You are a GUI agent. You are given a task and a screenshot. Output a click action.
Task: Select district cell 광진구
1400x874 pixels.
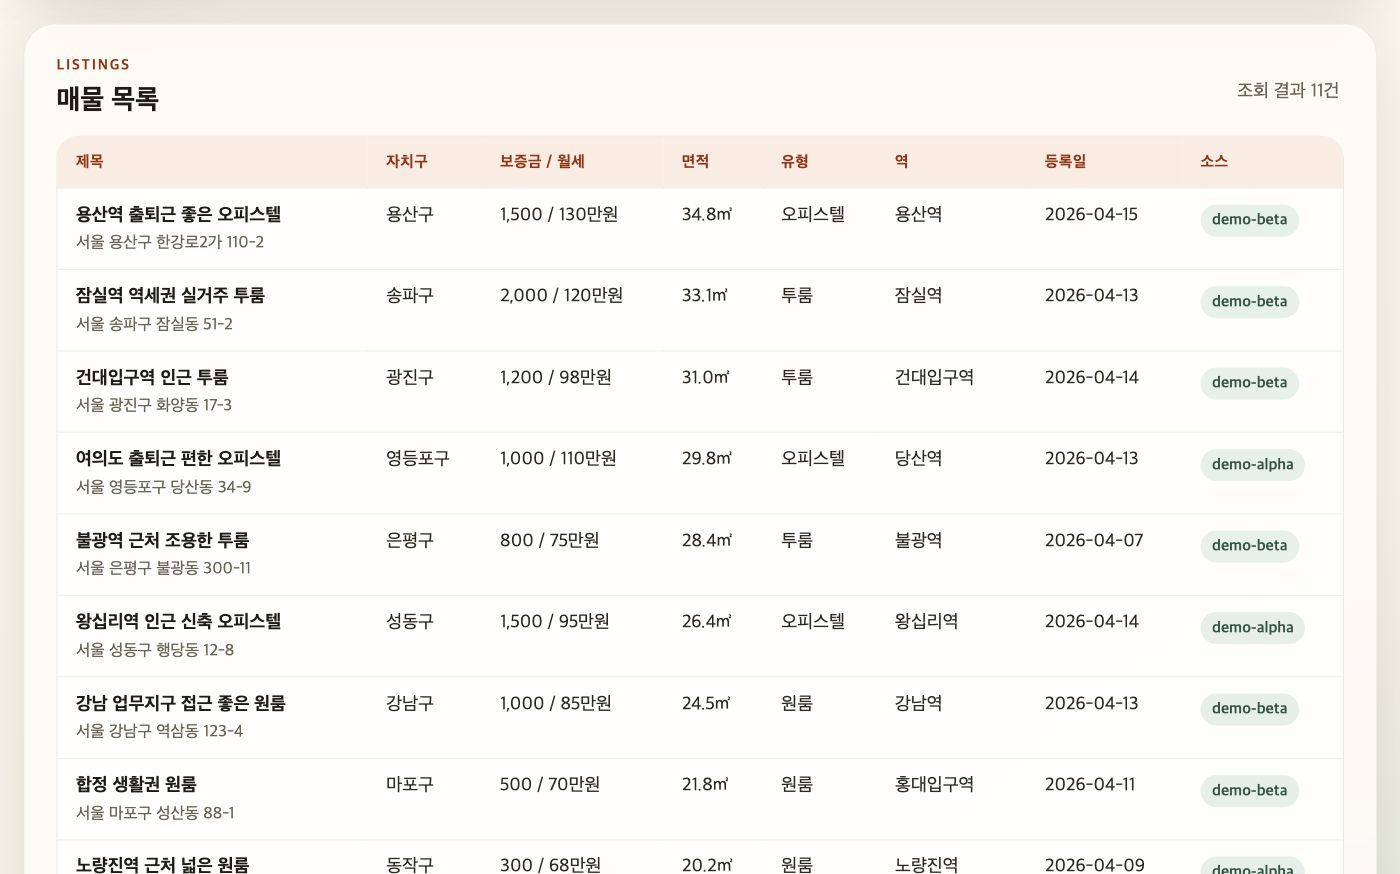(x=410, y=377)
